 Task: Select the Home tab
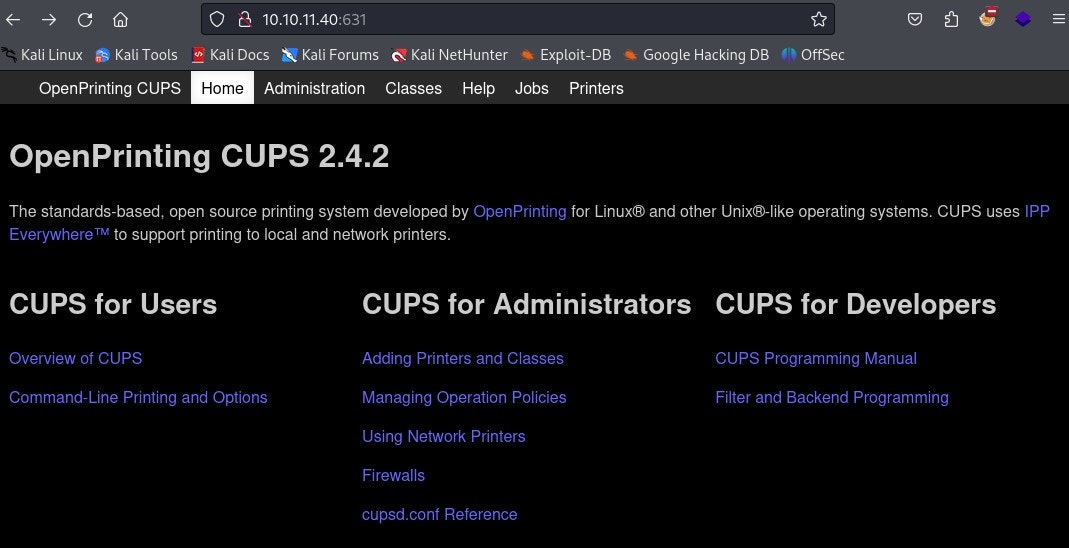[222, 88]
